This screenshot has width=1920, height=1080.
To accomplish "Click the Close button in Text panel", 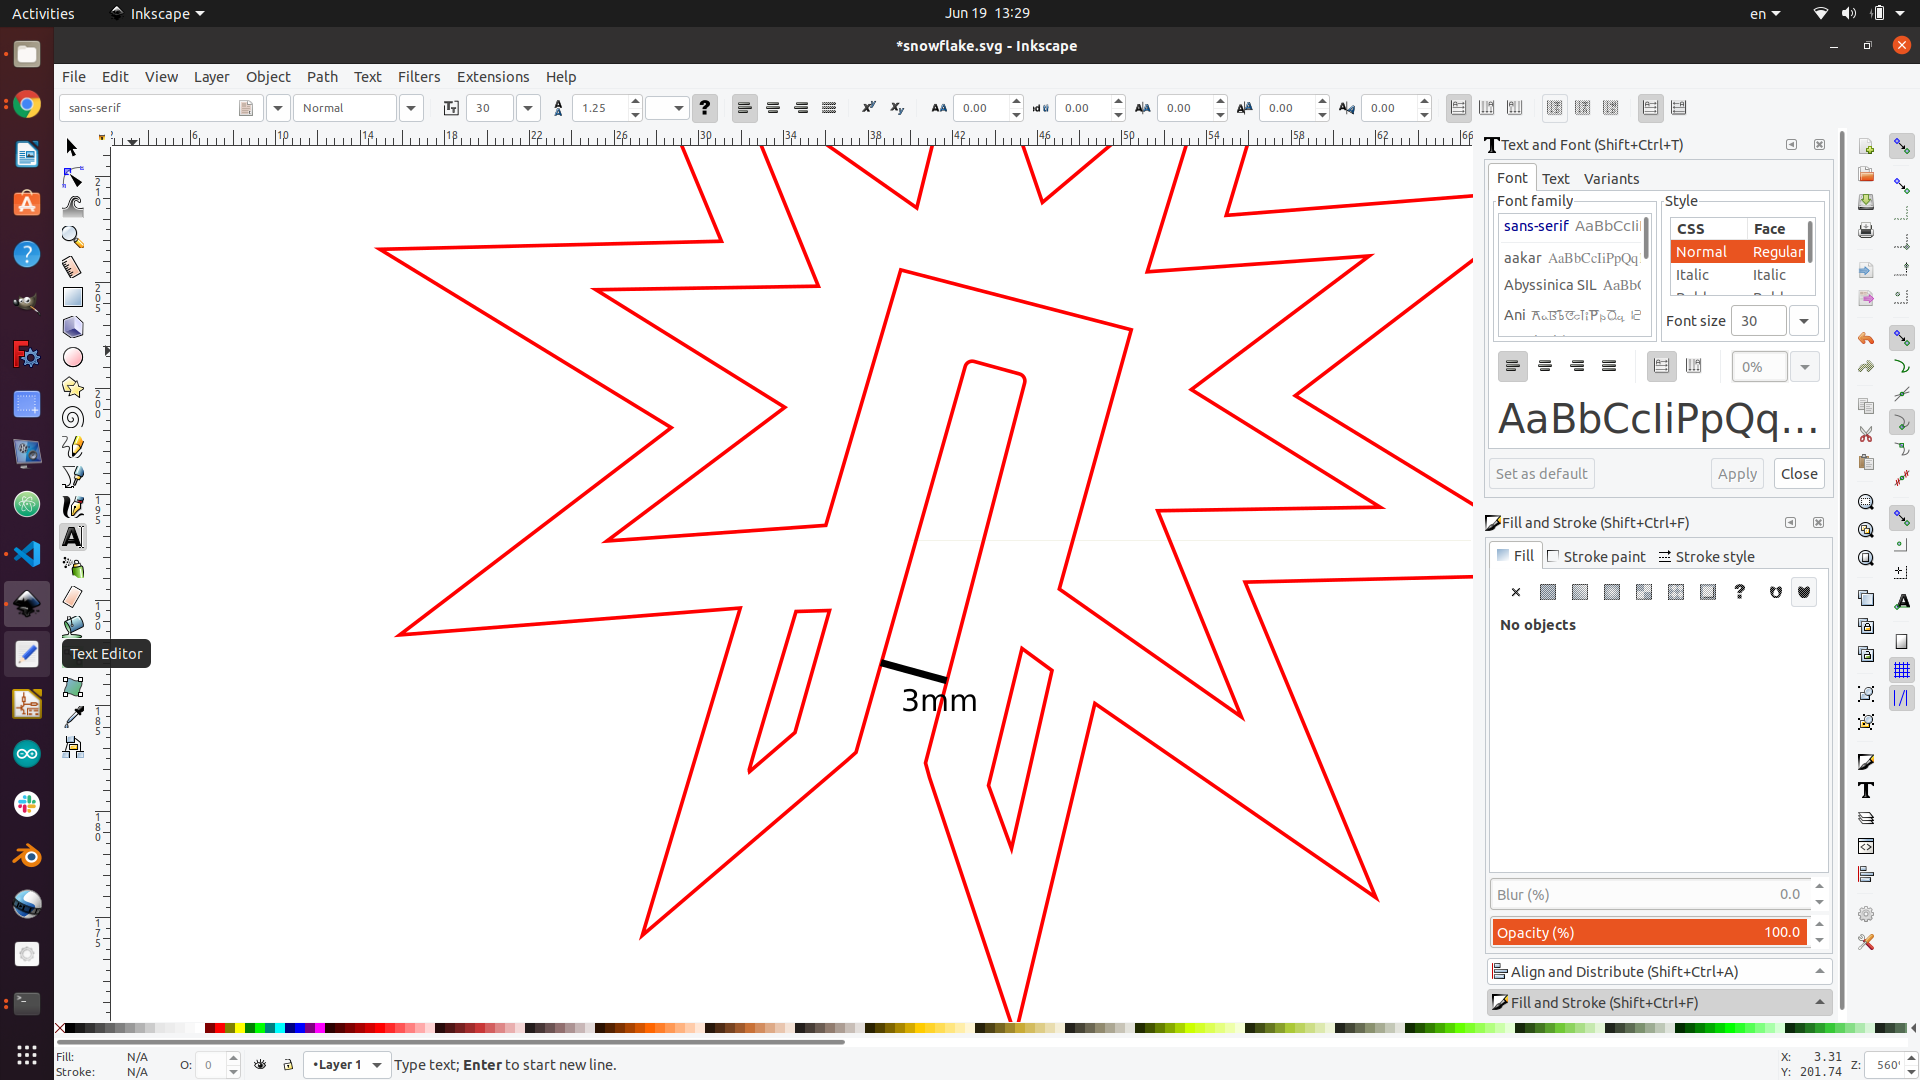I will [x=1799, y=474].
